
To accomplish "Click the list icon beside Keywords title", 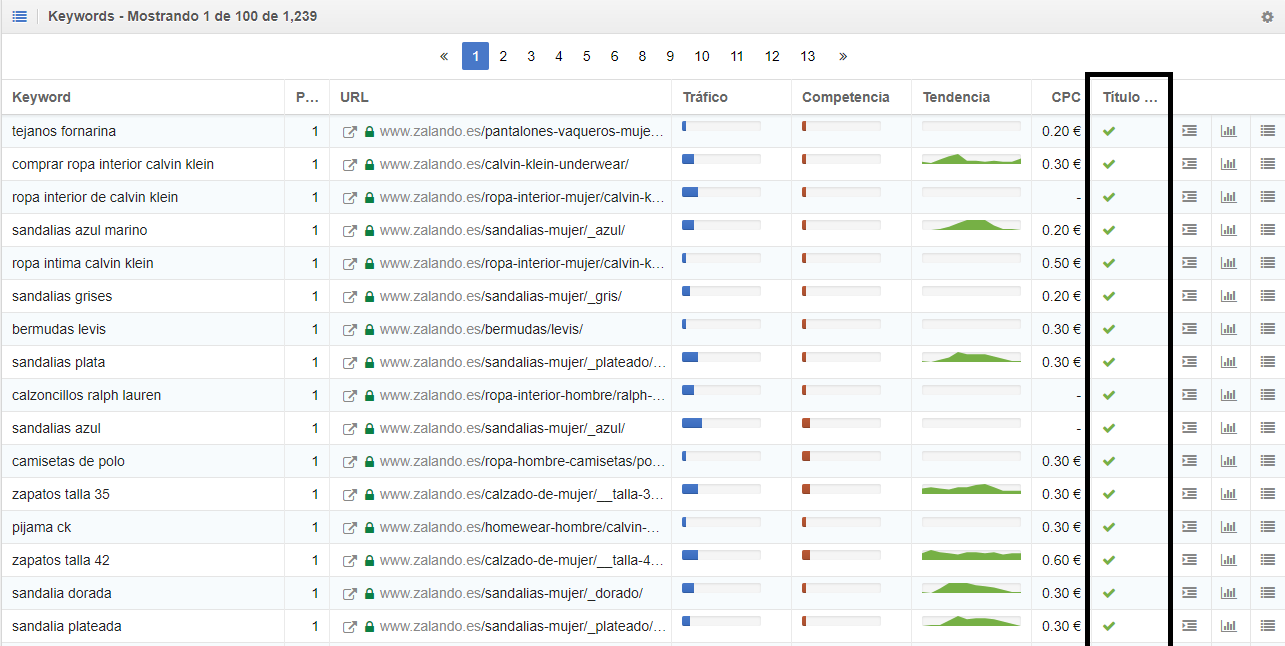I will [19, 17].
